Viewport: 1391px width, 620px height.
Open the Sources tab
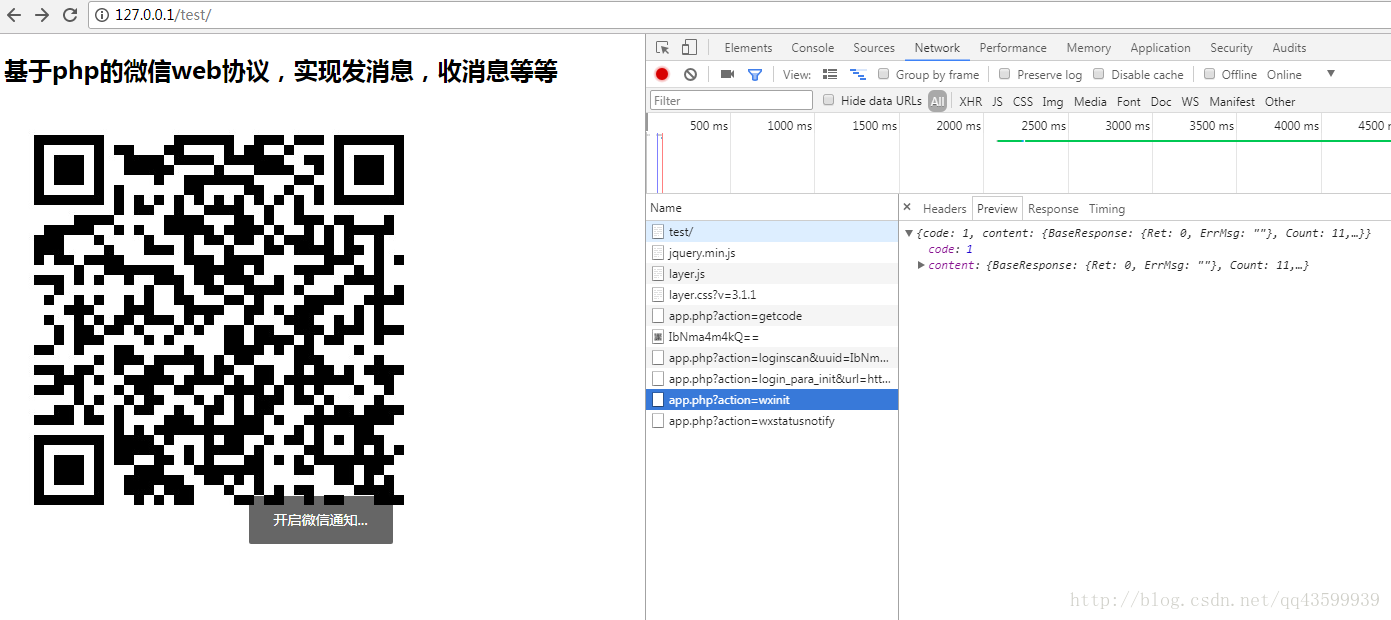(x=874, y=47)
